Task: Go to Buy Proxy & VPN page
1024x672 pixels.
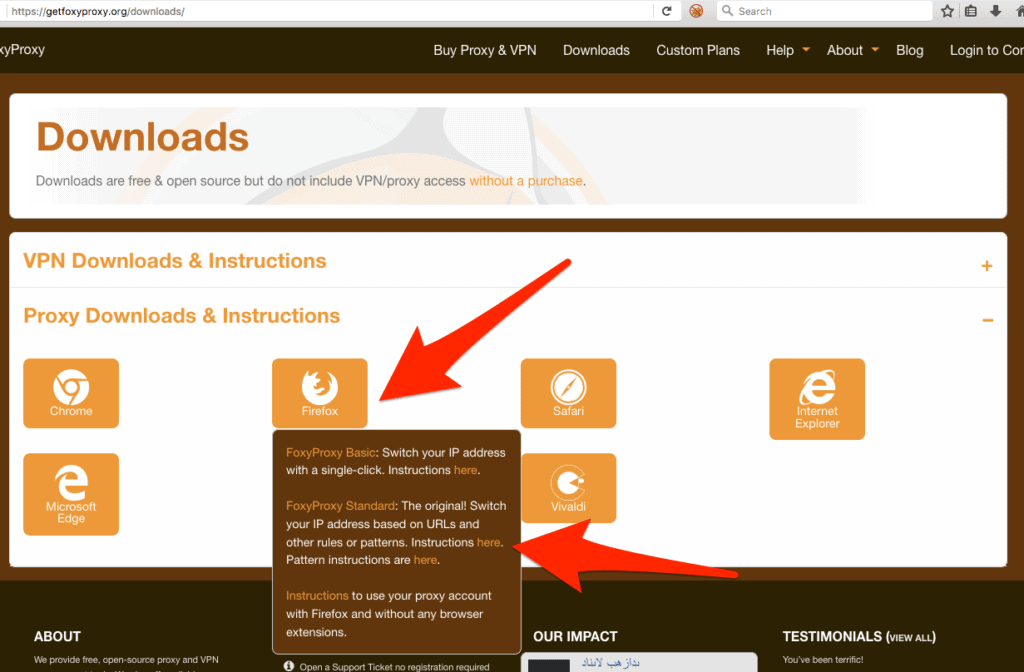Action: coord(485,50)
